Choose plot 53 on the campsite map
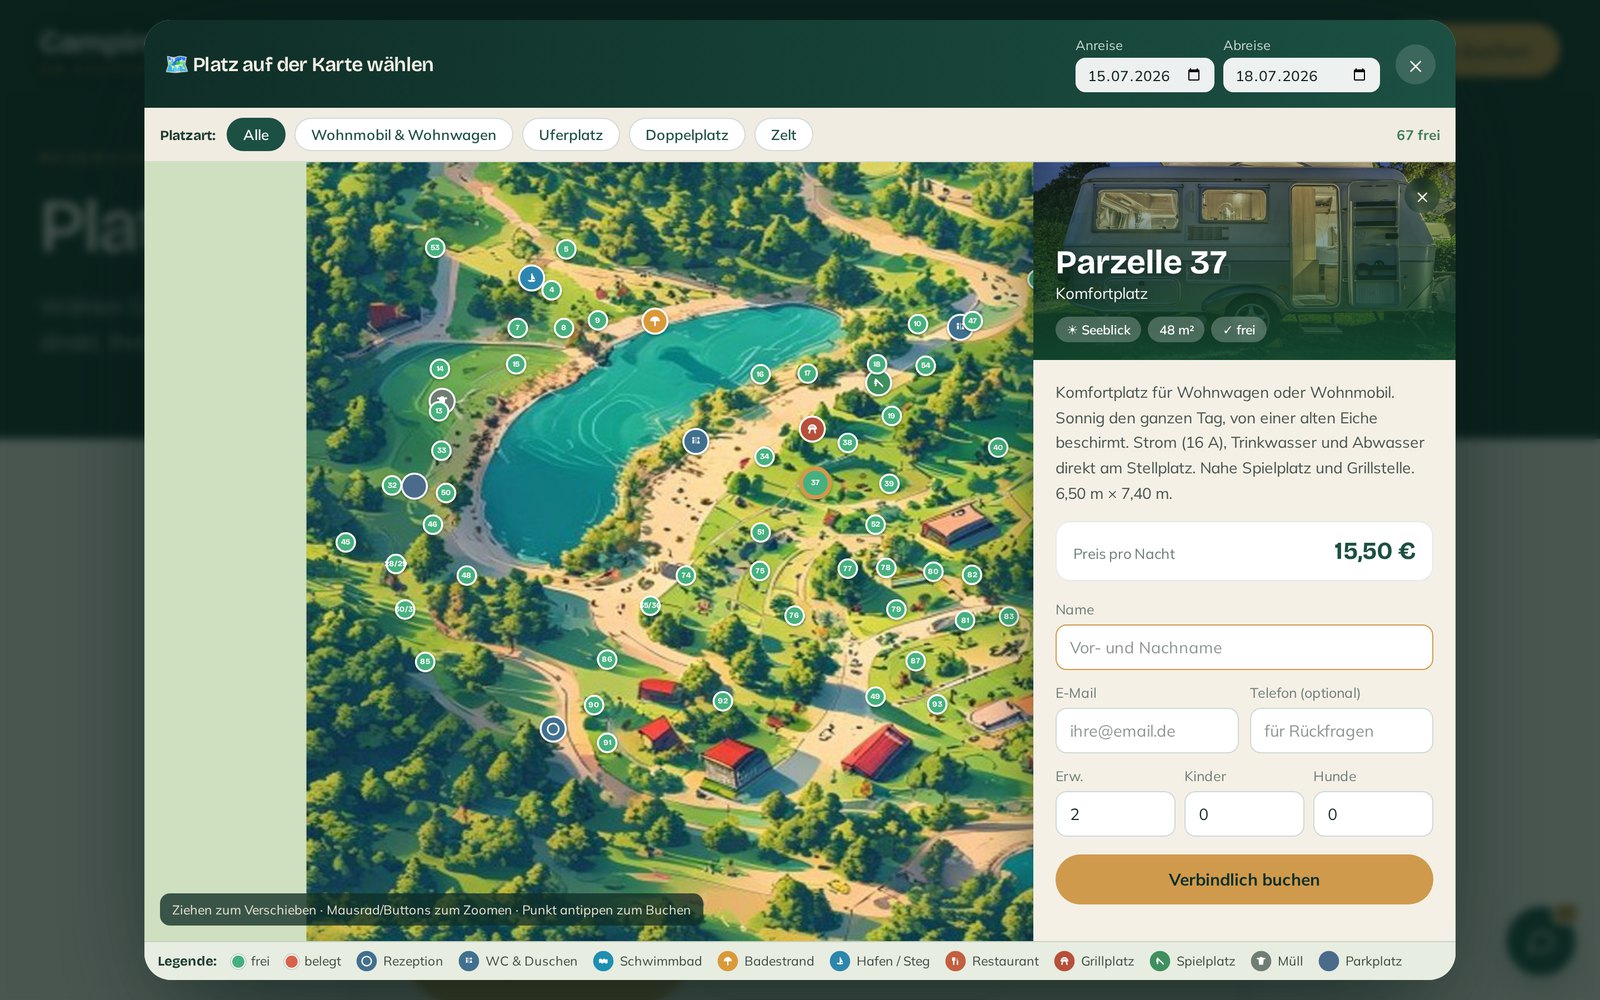Image resolution: width=1600 pixels, height=1000 pixels. pos(435,247)
